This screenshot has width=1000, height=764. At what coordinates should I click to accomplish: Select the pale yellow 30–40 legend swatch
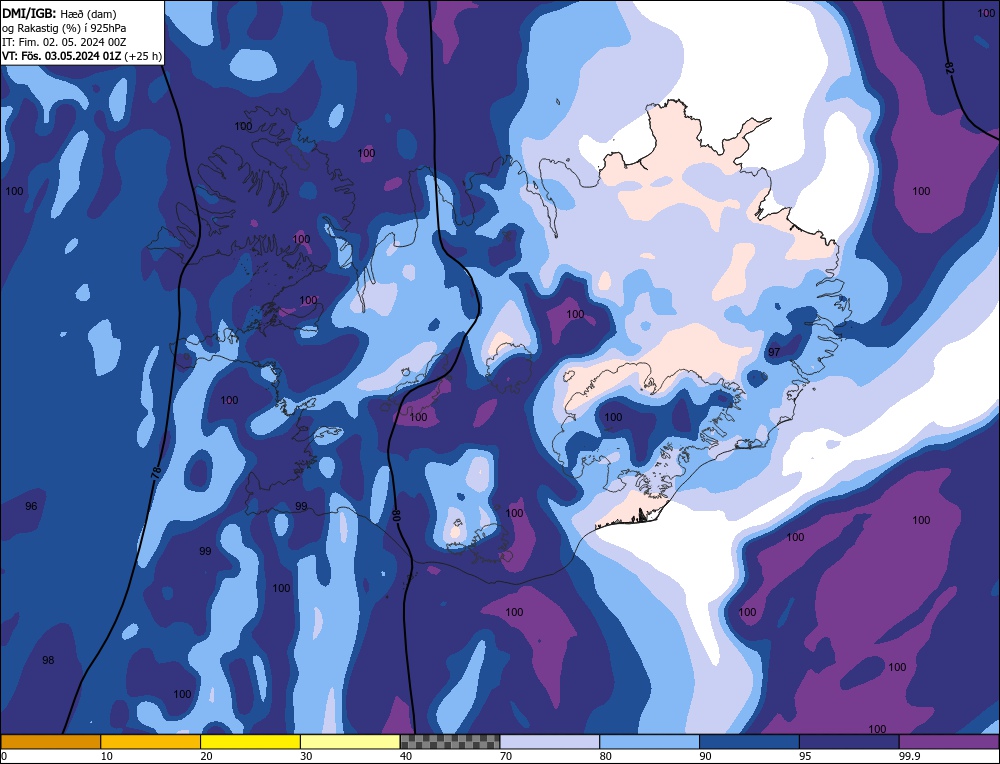tap(350, 742)
